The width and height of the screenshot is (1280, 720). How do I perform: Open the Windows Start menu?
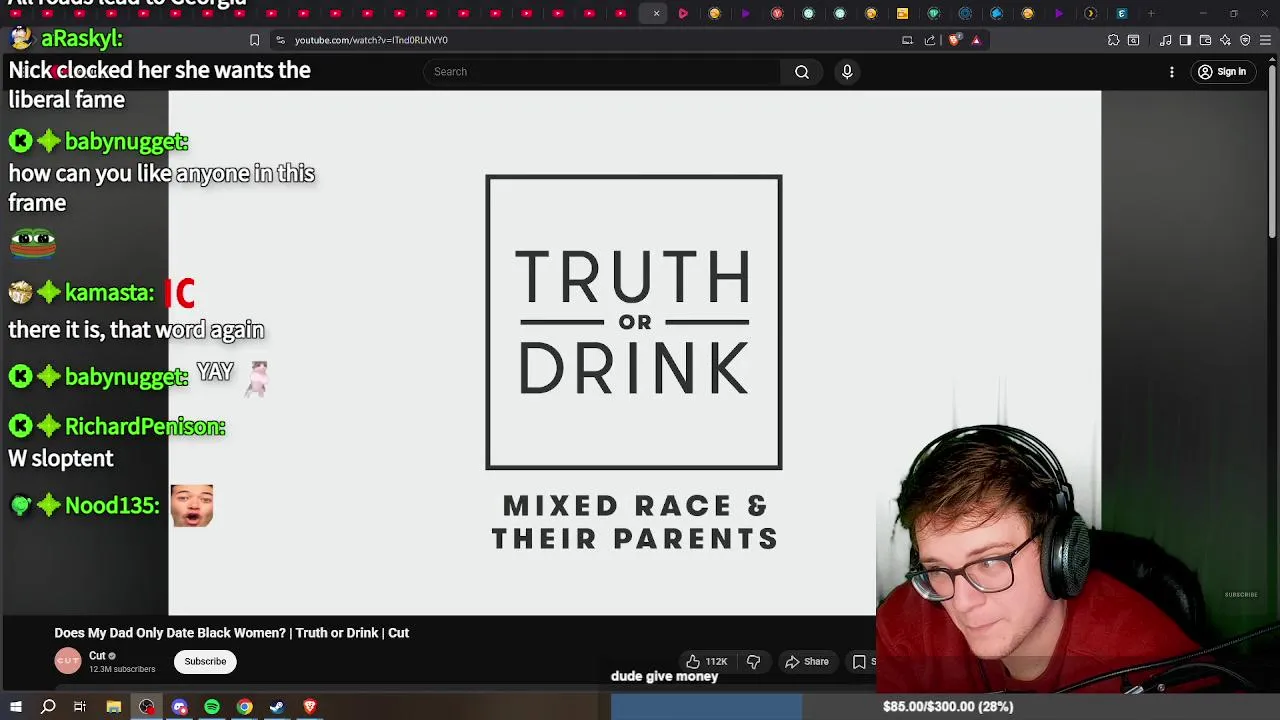coord(16,707)
